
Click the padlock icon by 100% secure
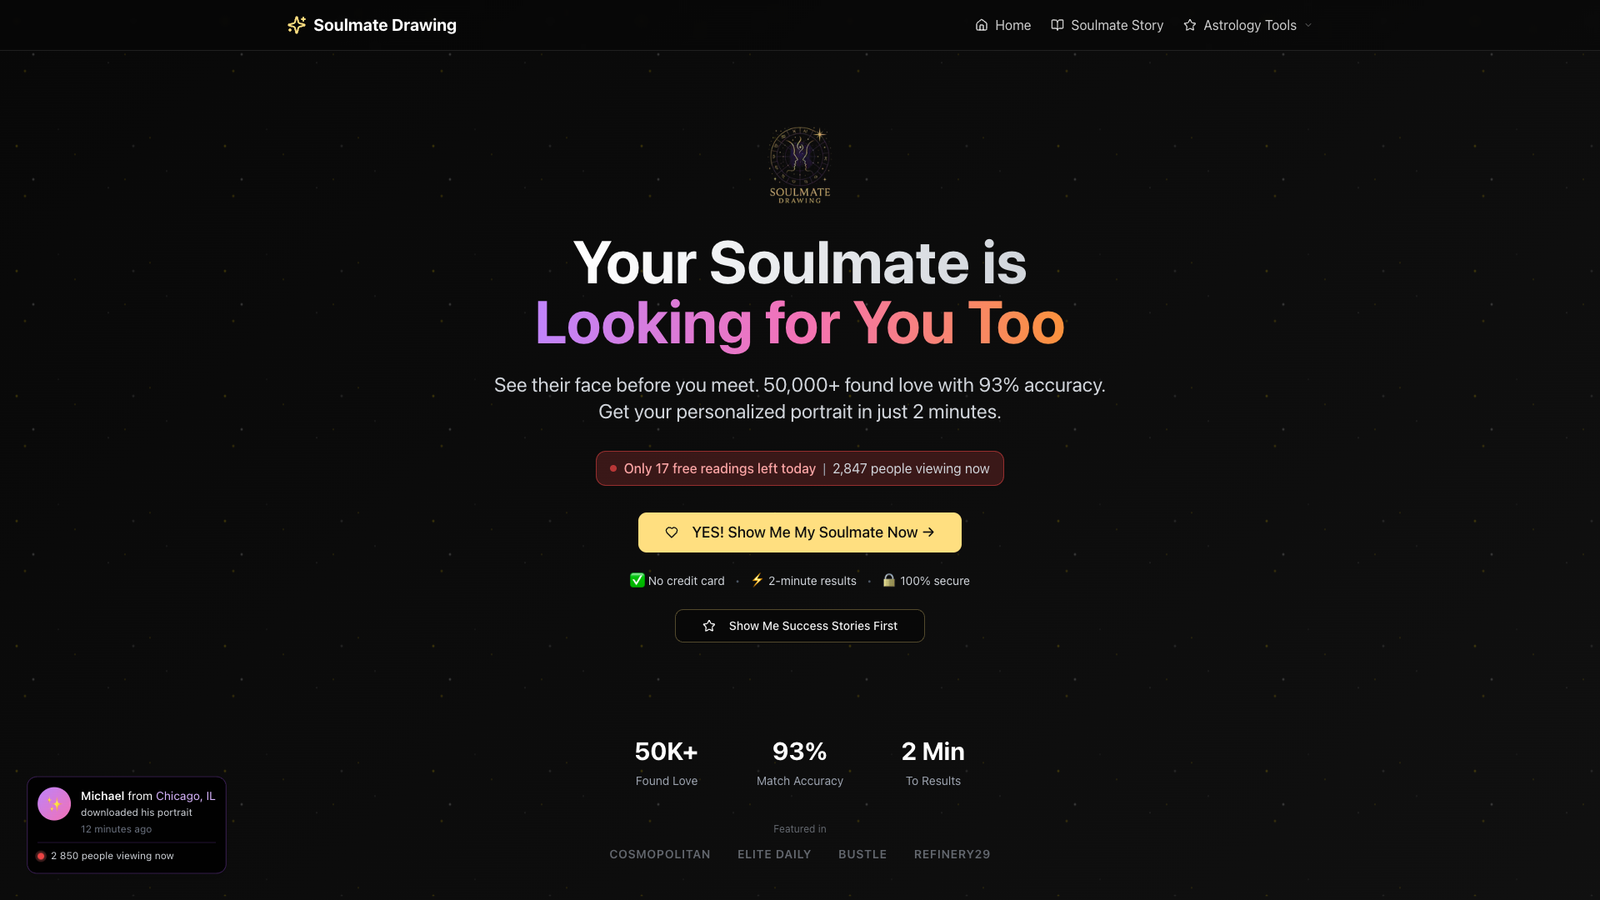(889, 580)
